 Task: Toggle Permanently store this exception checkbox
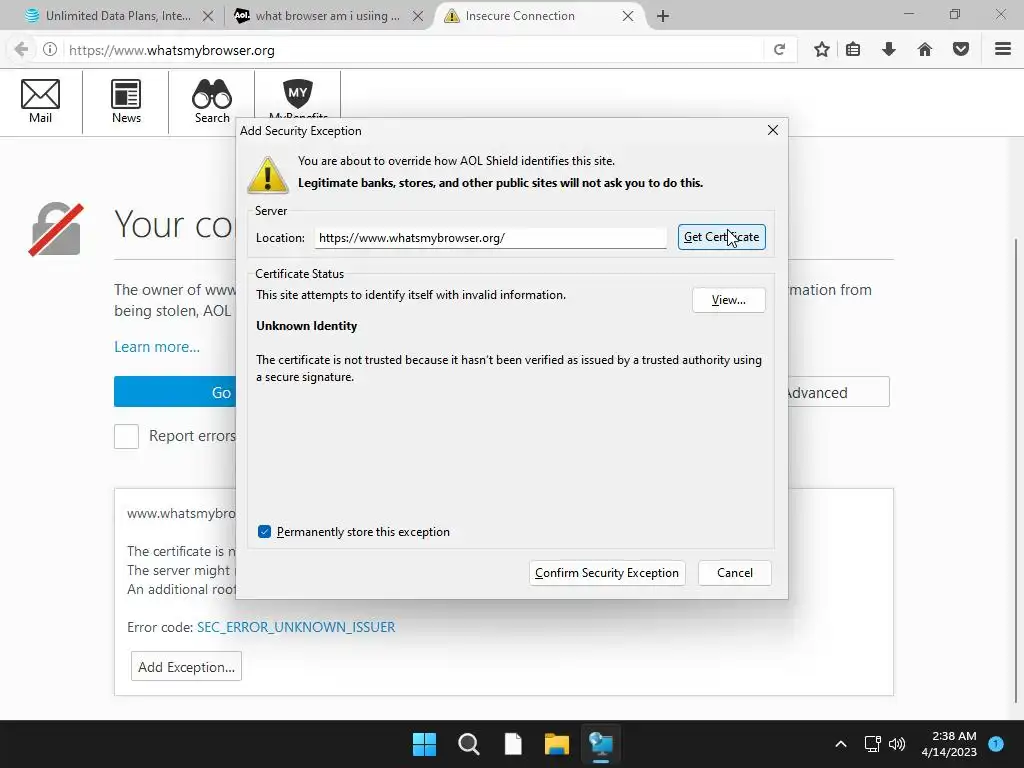point(264,532)
